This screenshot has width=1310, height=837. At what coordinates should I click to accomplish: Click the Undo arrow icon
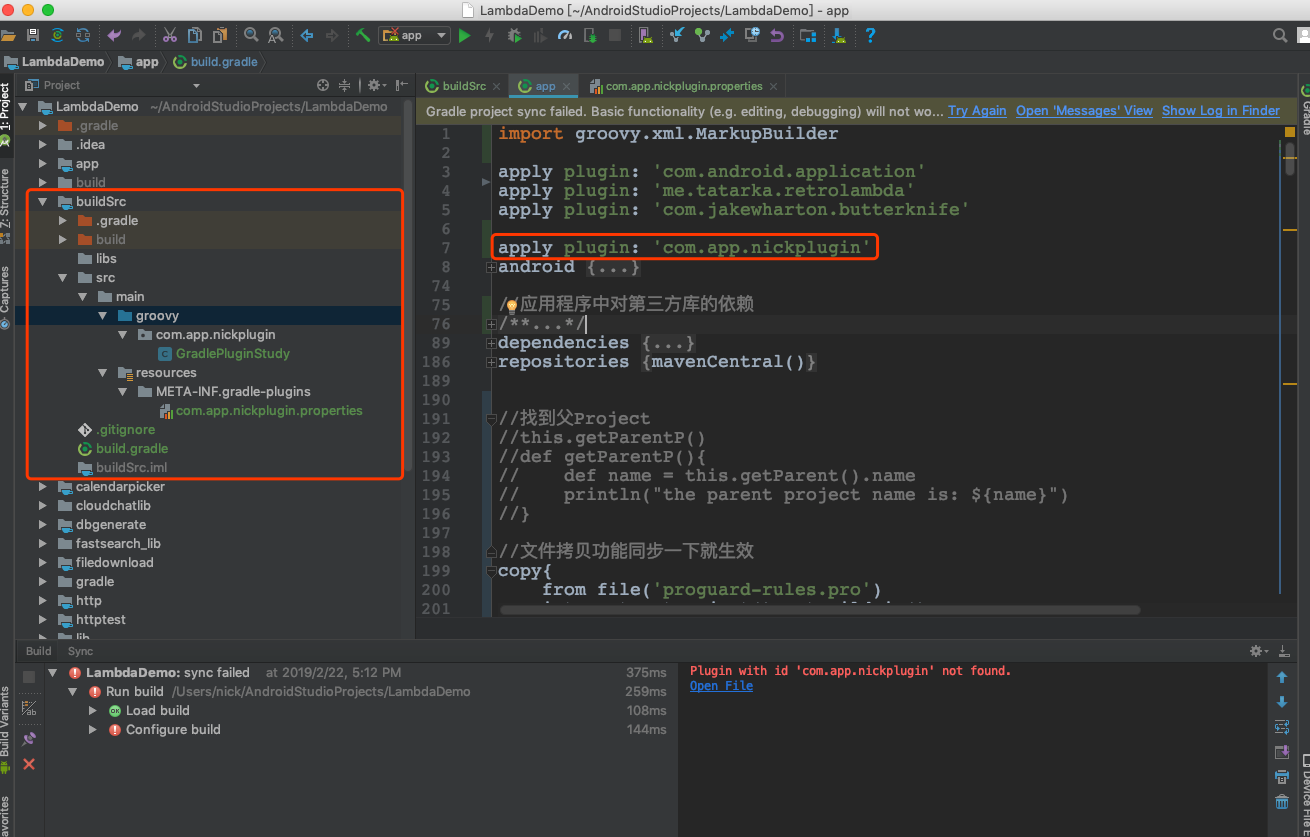pos(114,35)
